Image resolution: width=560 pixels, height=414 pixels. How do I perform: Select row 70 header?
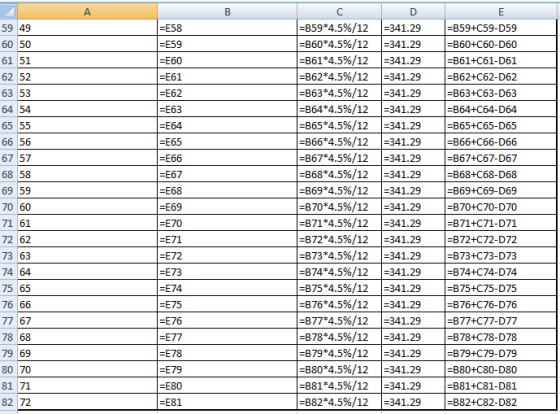(8, 207)
